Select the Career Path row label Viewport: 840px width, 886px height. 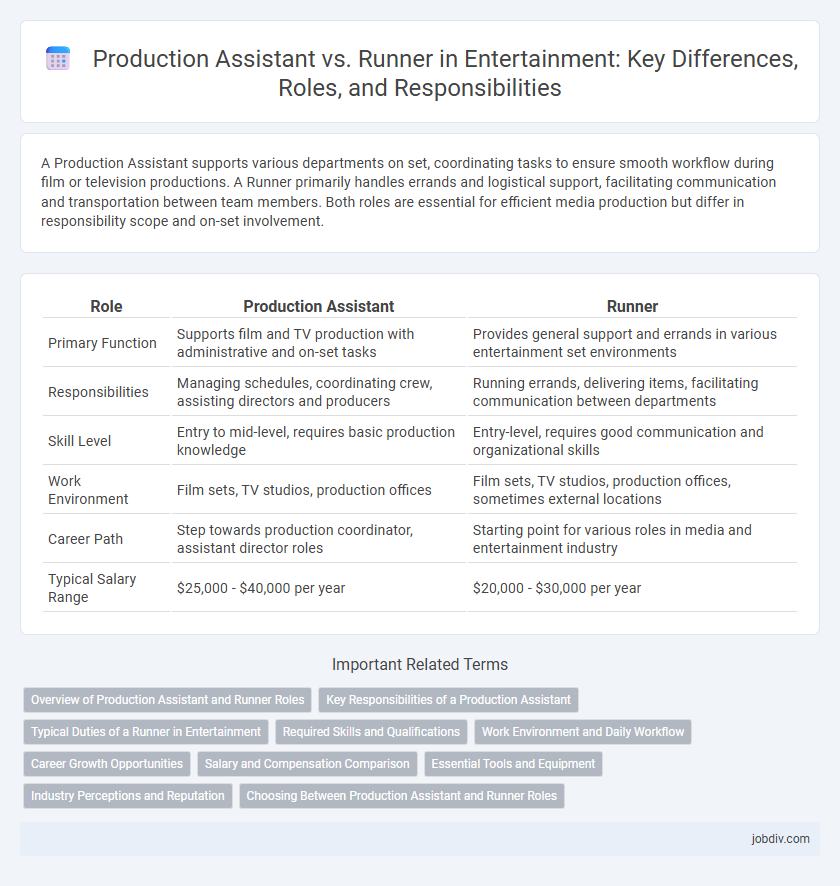point(85,539)
